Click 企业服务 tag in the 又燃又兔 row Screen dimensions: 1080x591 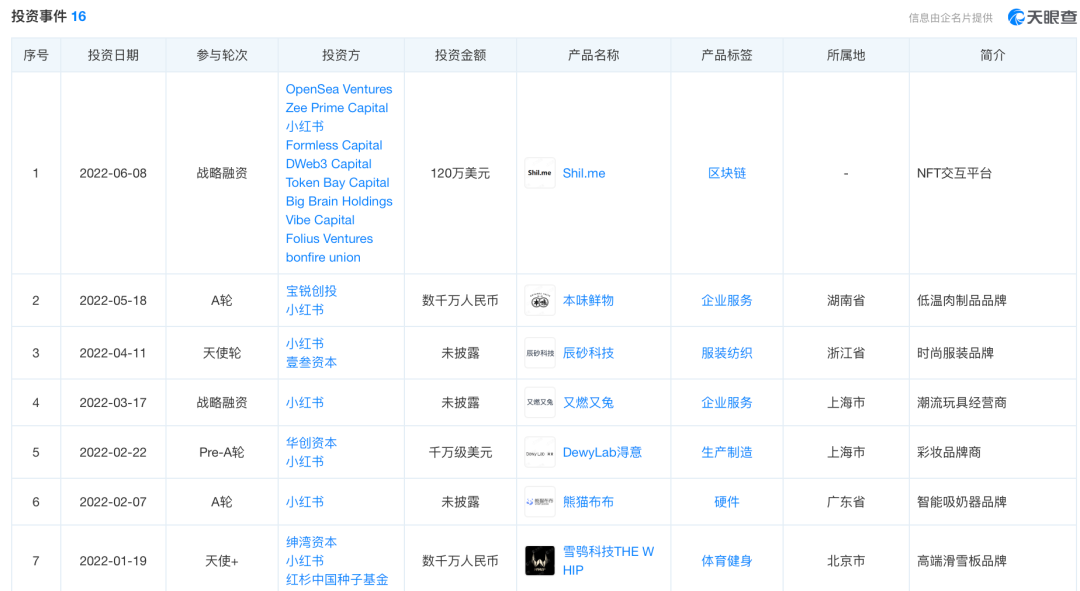(727, 402)
